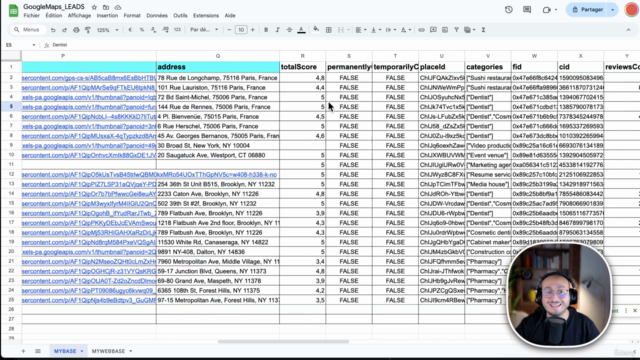Start a Meet call via the camera icon
Viewport: 640px width, 360px height.
[x=547, y=10]
